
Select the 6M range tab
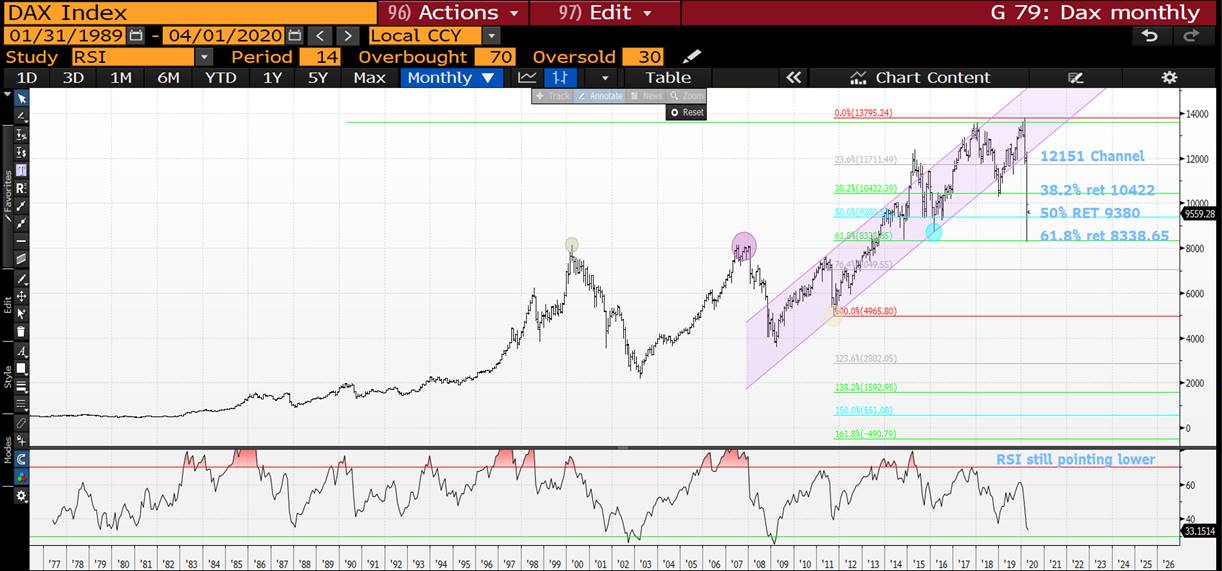[x=169, y=77]
